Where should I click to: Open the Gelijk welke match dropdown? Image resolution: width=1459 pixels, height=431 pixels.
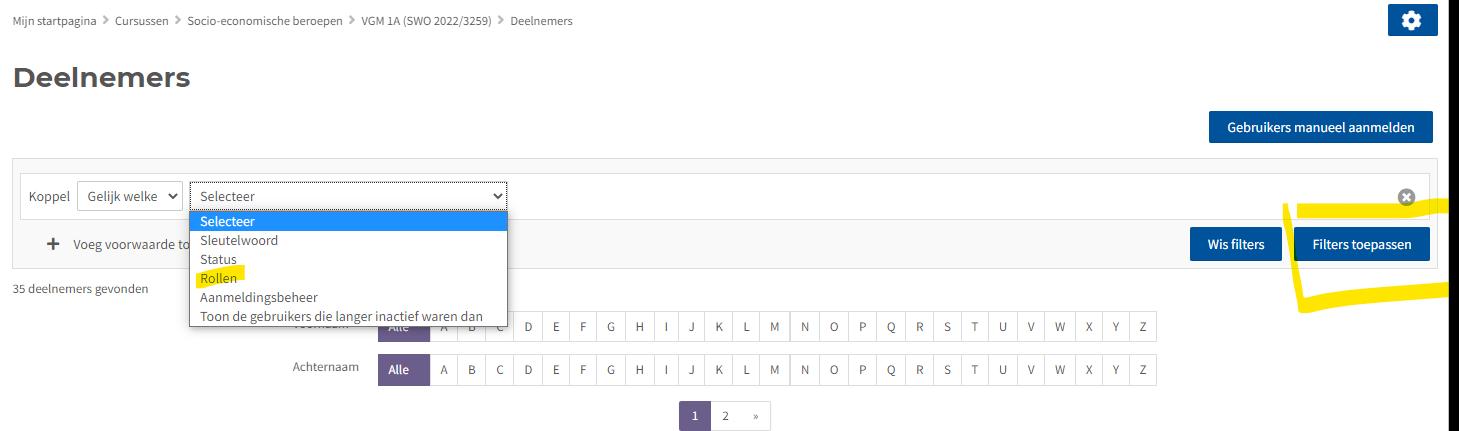click(x=130, y=196)
